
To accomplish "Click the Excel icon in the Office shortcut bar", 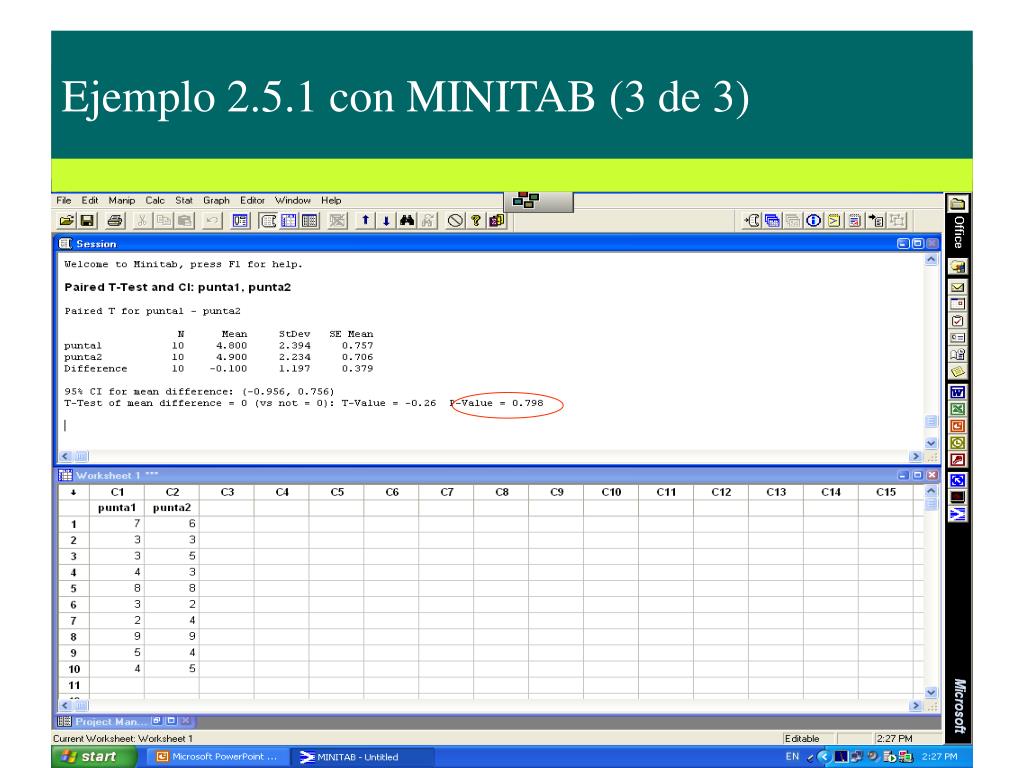I will tap(957, 409).
